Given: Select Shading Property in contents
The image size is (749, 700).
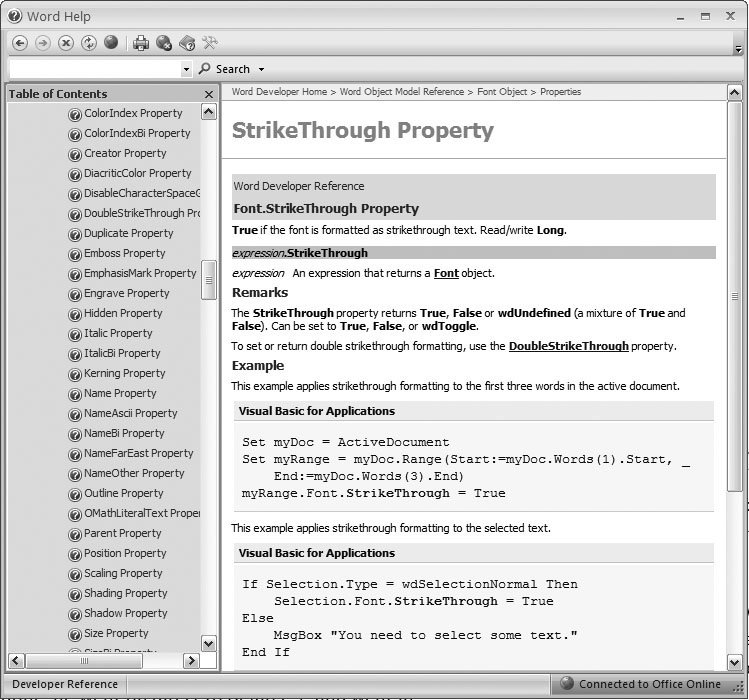Looking at the screenshot, I should tap(126, 593).
